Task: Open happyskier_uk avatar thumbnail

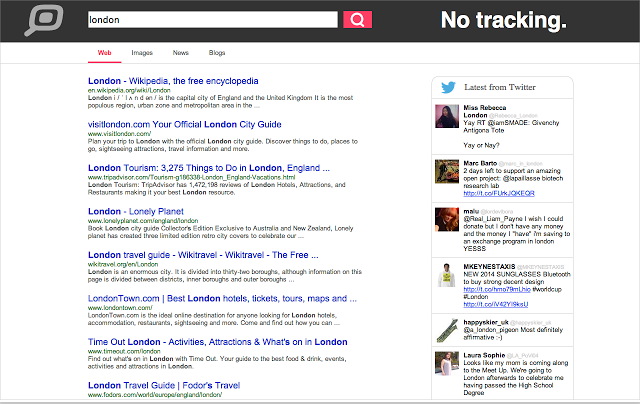Action: pyautogui.click(x=447, y=330)
